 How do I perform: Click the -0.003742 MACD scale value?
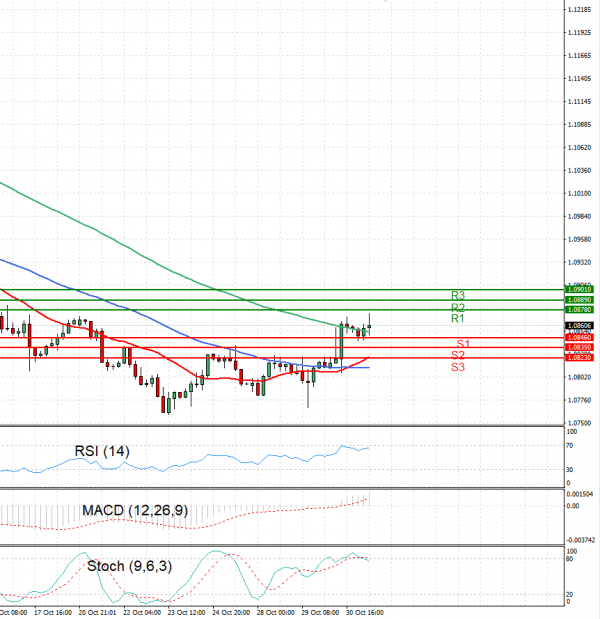pyautogui.click(x=581, y=540)
